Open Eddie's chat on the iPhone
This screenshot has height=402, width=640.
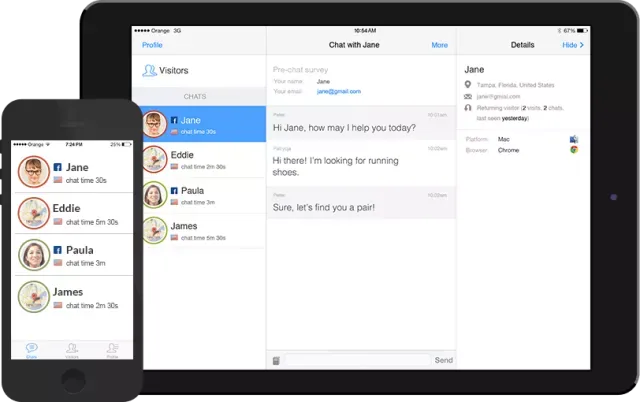coord(74,213)
